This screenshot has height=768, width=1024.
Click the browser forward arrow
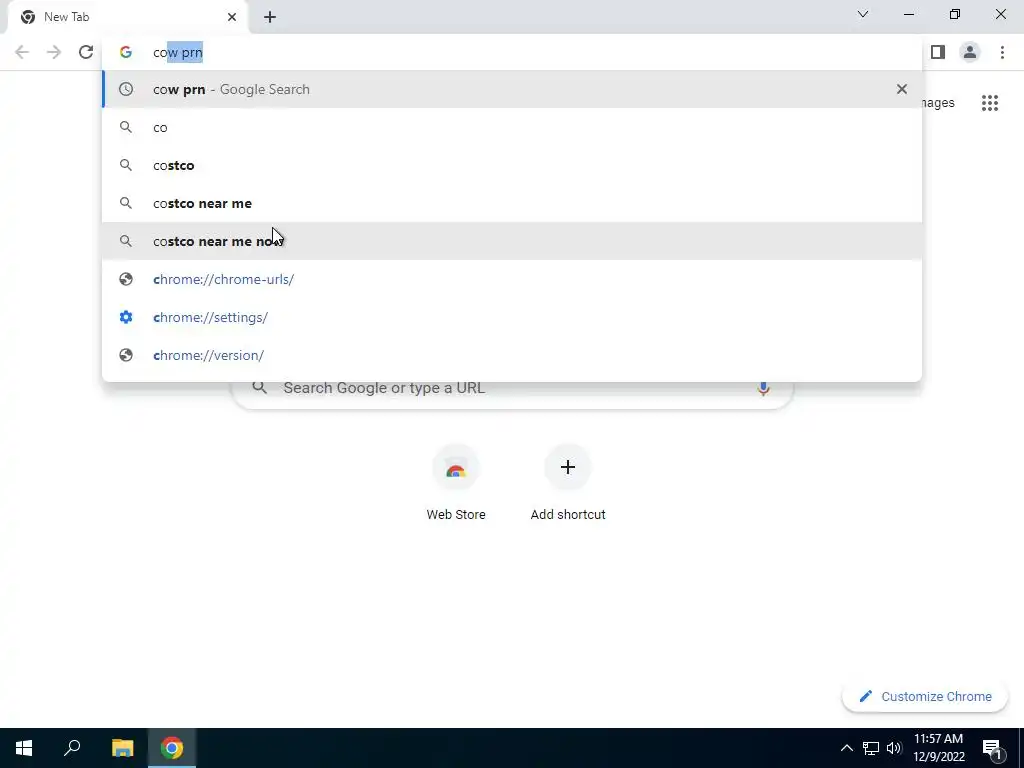(54, 52)
